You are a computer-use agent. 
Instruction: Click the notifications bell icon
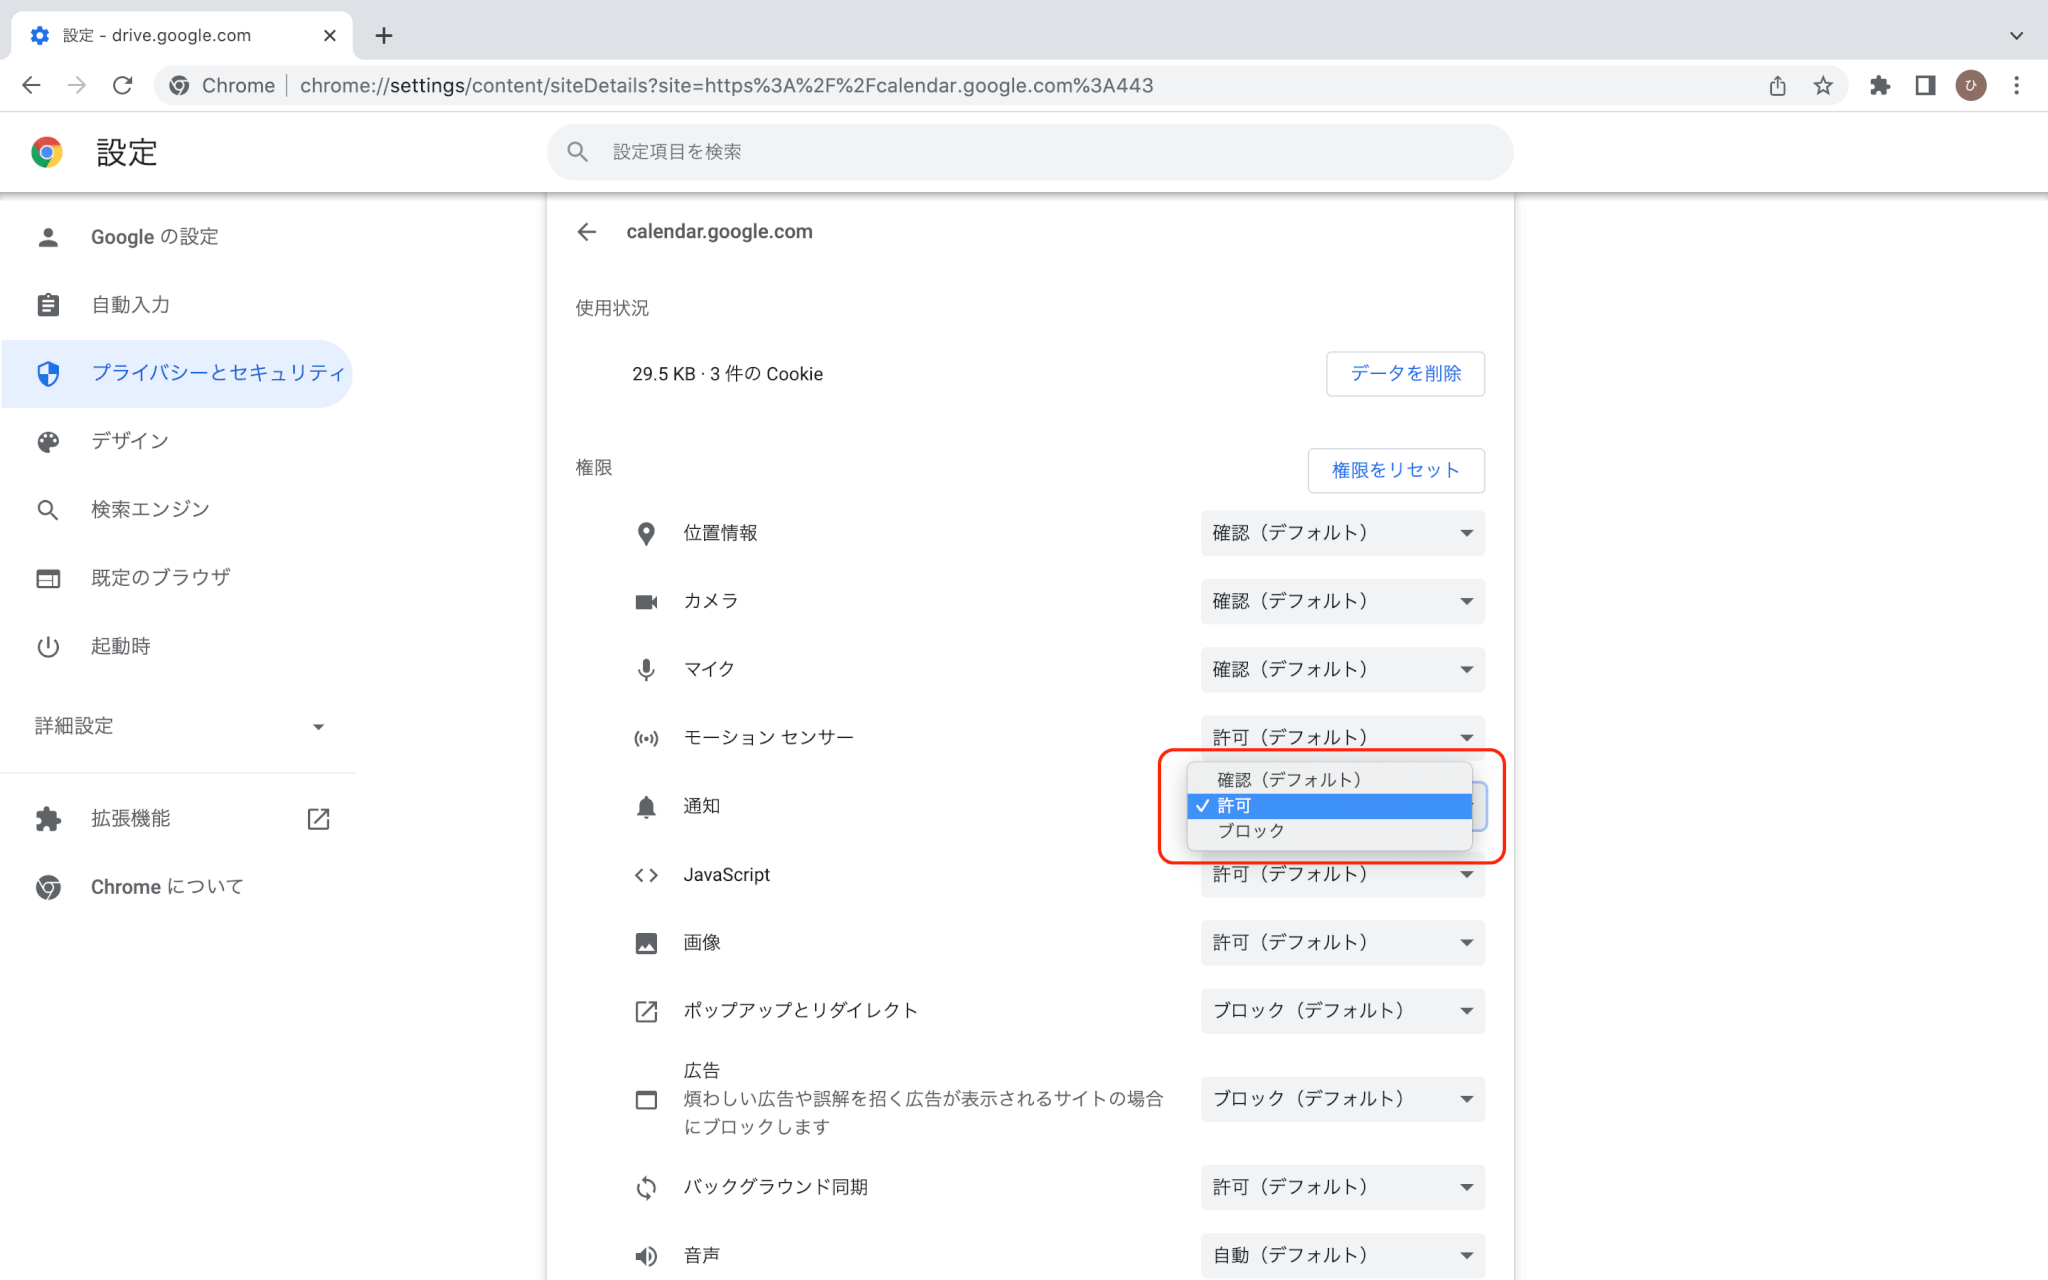point(646,806)
